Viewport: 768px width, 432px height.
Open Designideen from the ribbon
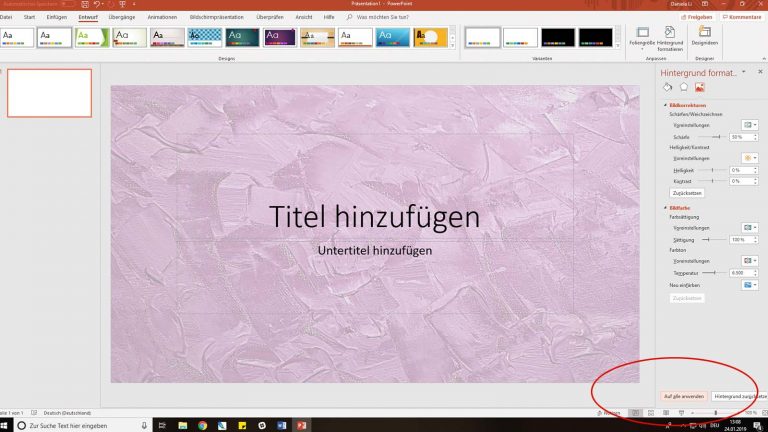pos(705,33)
